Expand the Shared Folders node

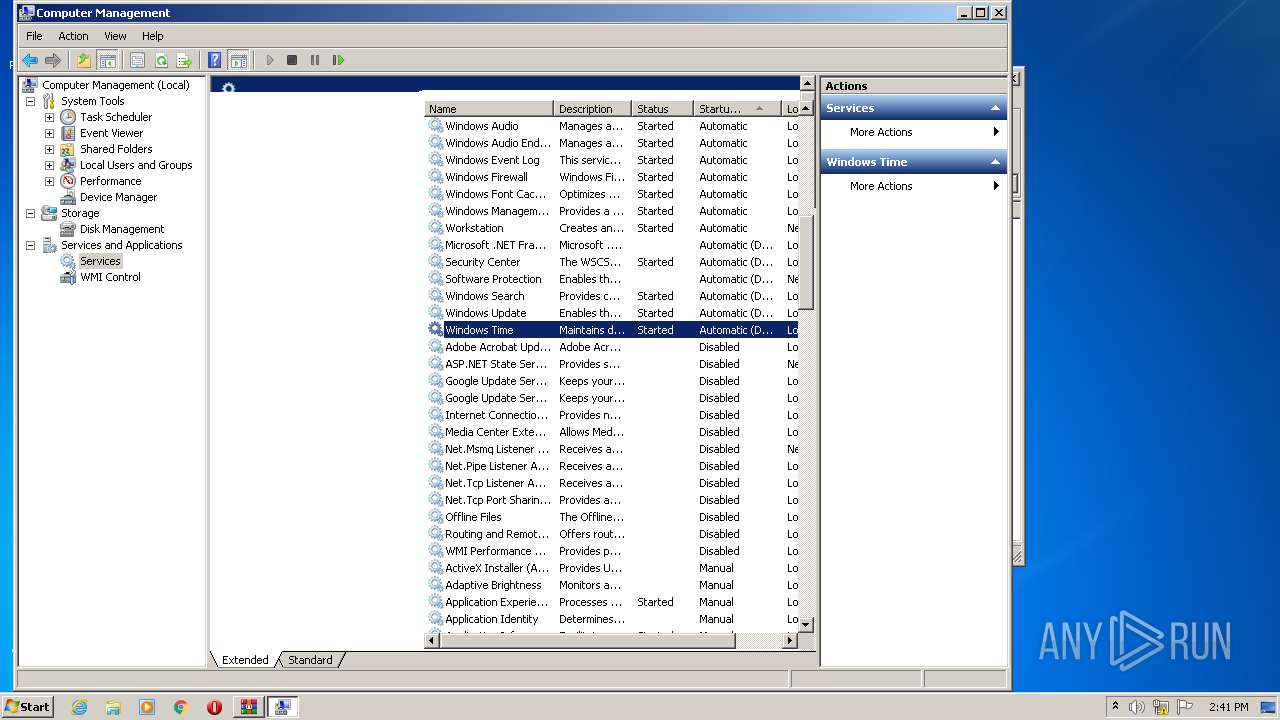(49, 149)
